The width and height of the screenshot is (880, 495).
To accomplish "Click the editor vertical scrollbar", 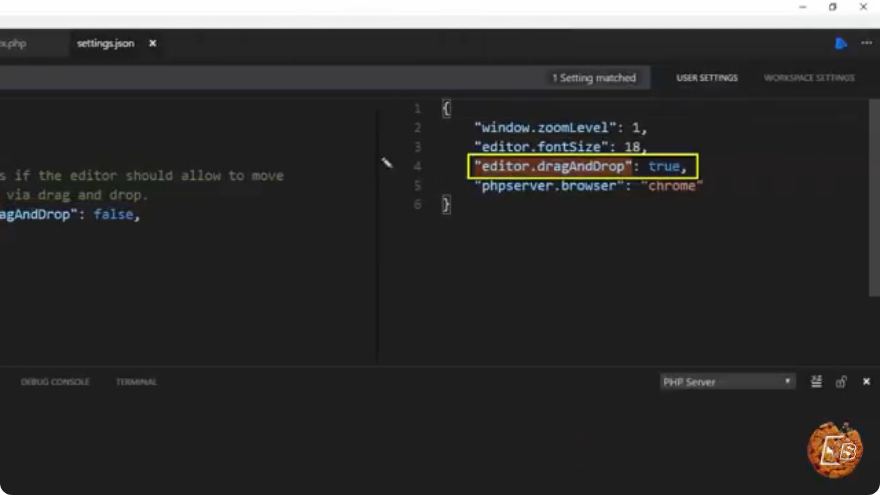I will pyautogui.click(x=874, y=198).
